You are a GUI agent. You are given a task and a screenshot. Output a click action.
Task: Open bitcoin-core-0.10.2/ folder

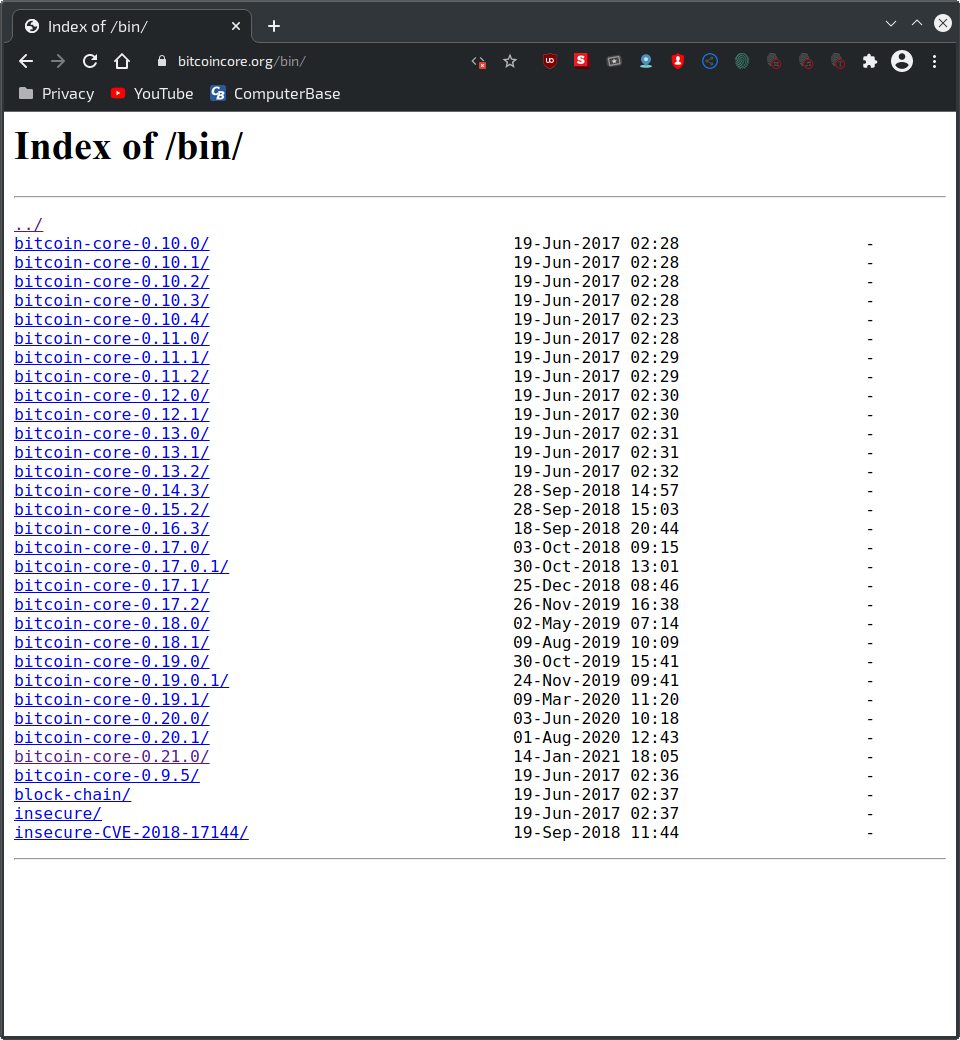pyautogui.click(x=111, y=281)
